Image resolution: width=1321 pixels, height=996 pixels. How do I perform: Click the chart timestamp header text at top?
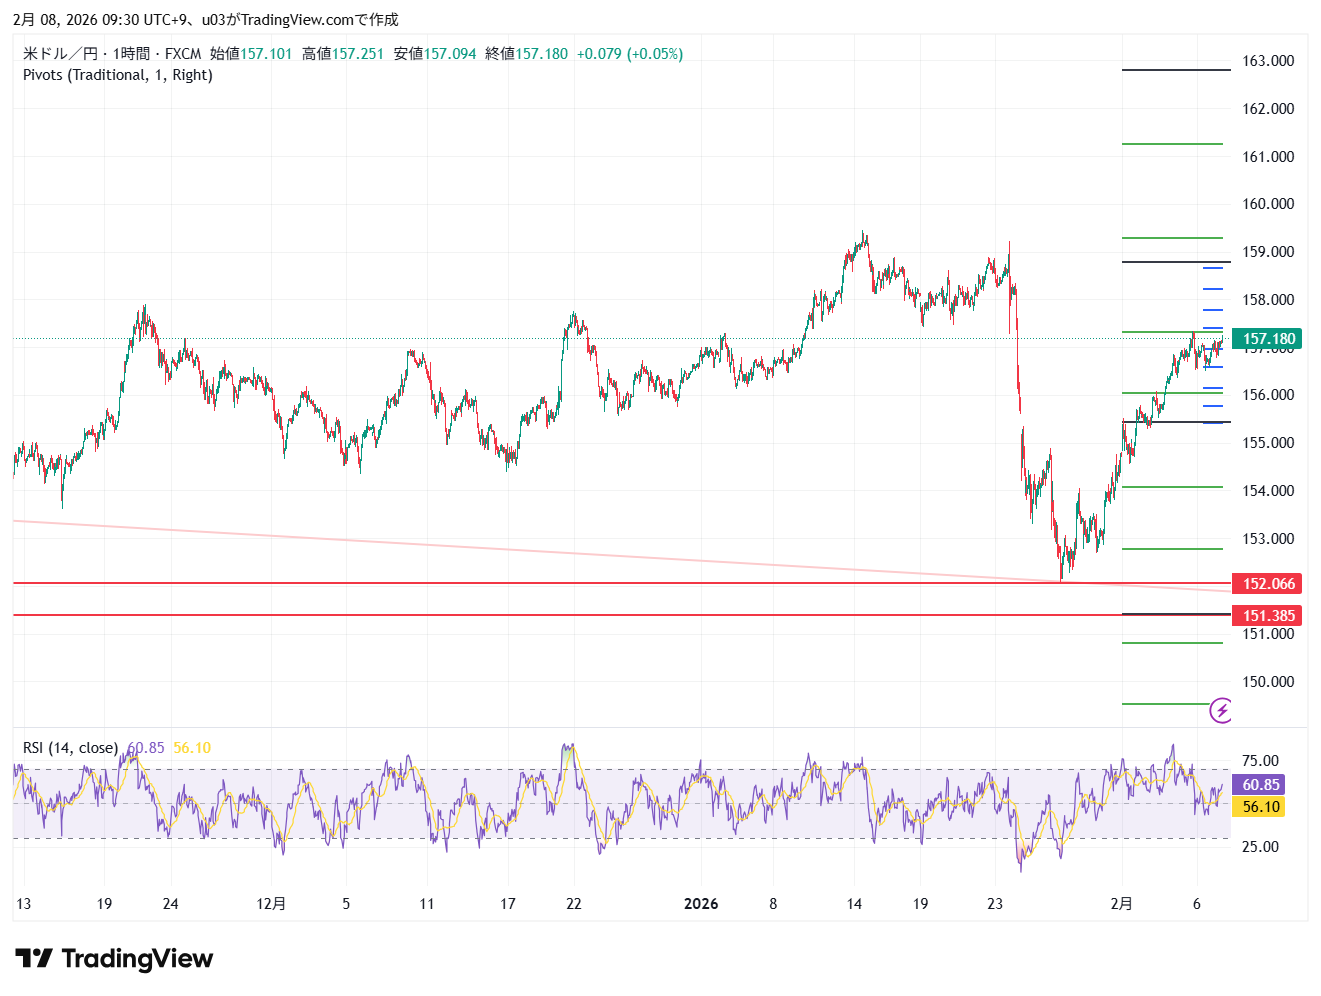click(205, 19)
